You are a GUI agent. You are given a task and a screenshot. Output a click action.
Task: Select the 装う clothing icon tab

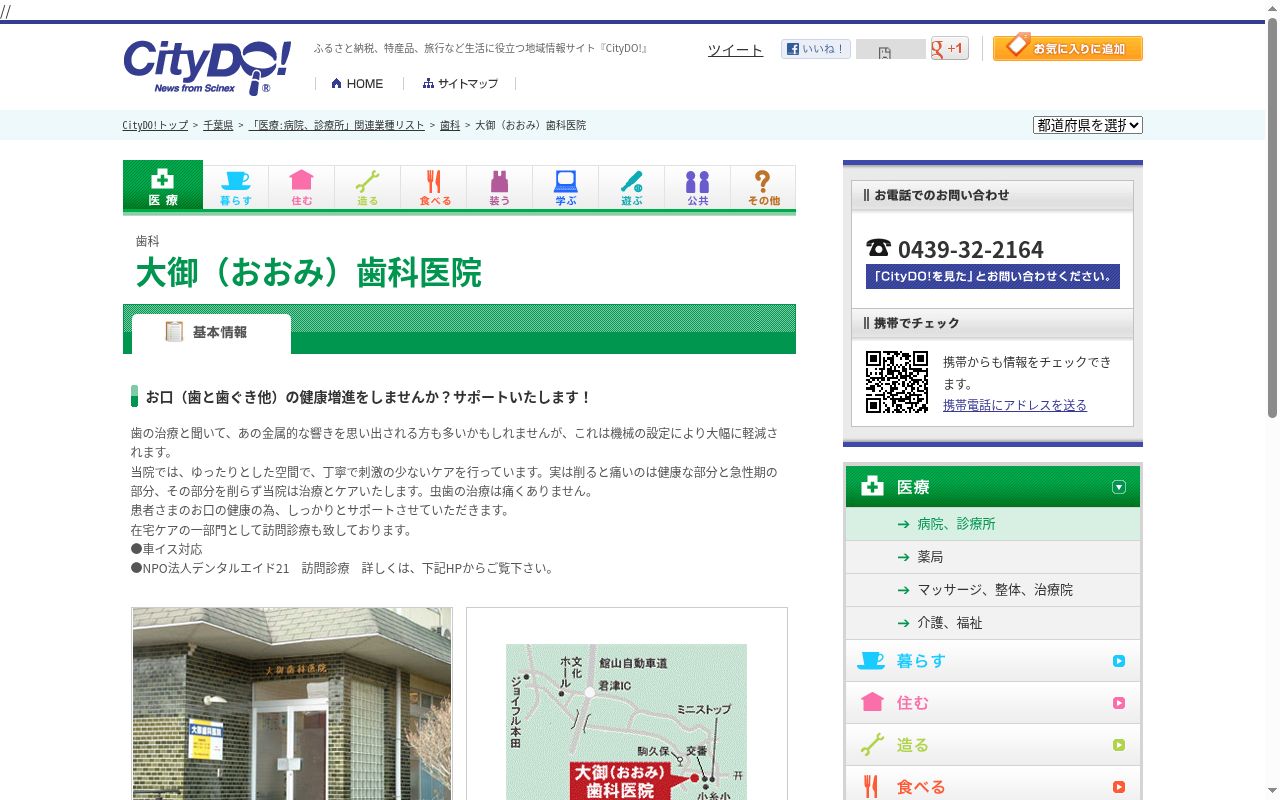[x=500, y=188]
